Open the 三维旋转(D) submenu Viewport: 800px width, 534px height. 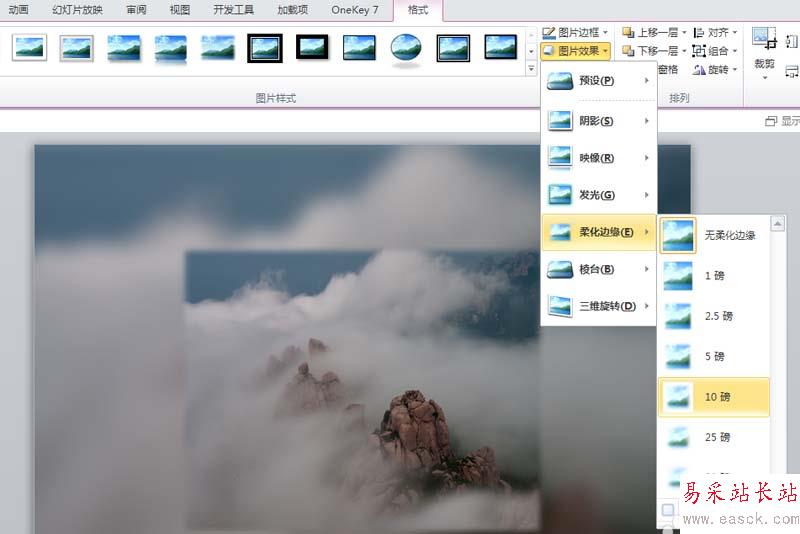(598, 306)
